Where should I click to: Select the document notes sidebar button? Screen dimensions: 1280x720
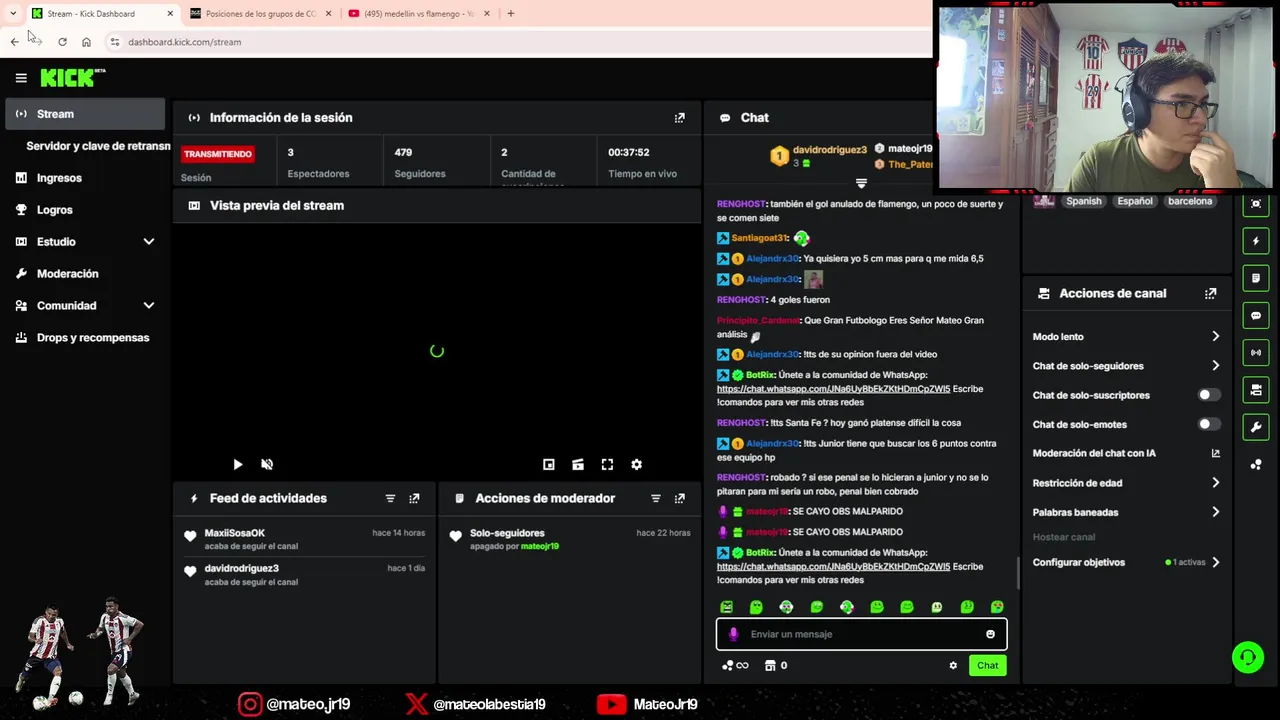1257,278
